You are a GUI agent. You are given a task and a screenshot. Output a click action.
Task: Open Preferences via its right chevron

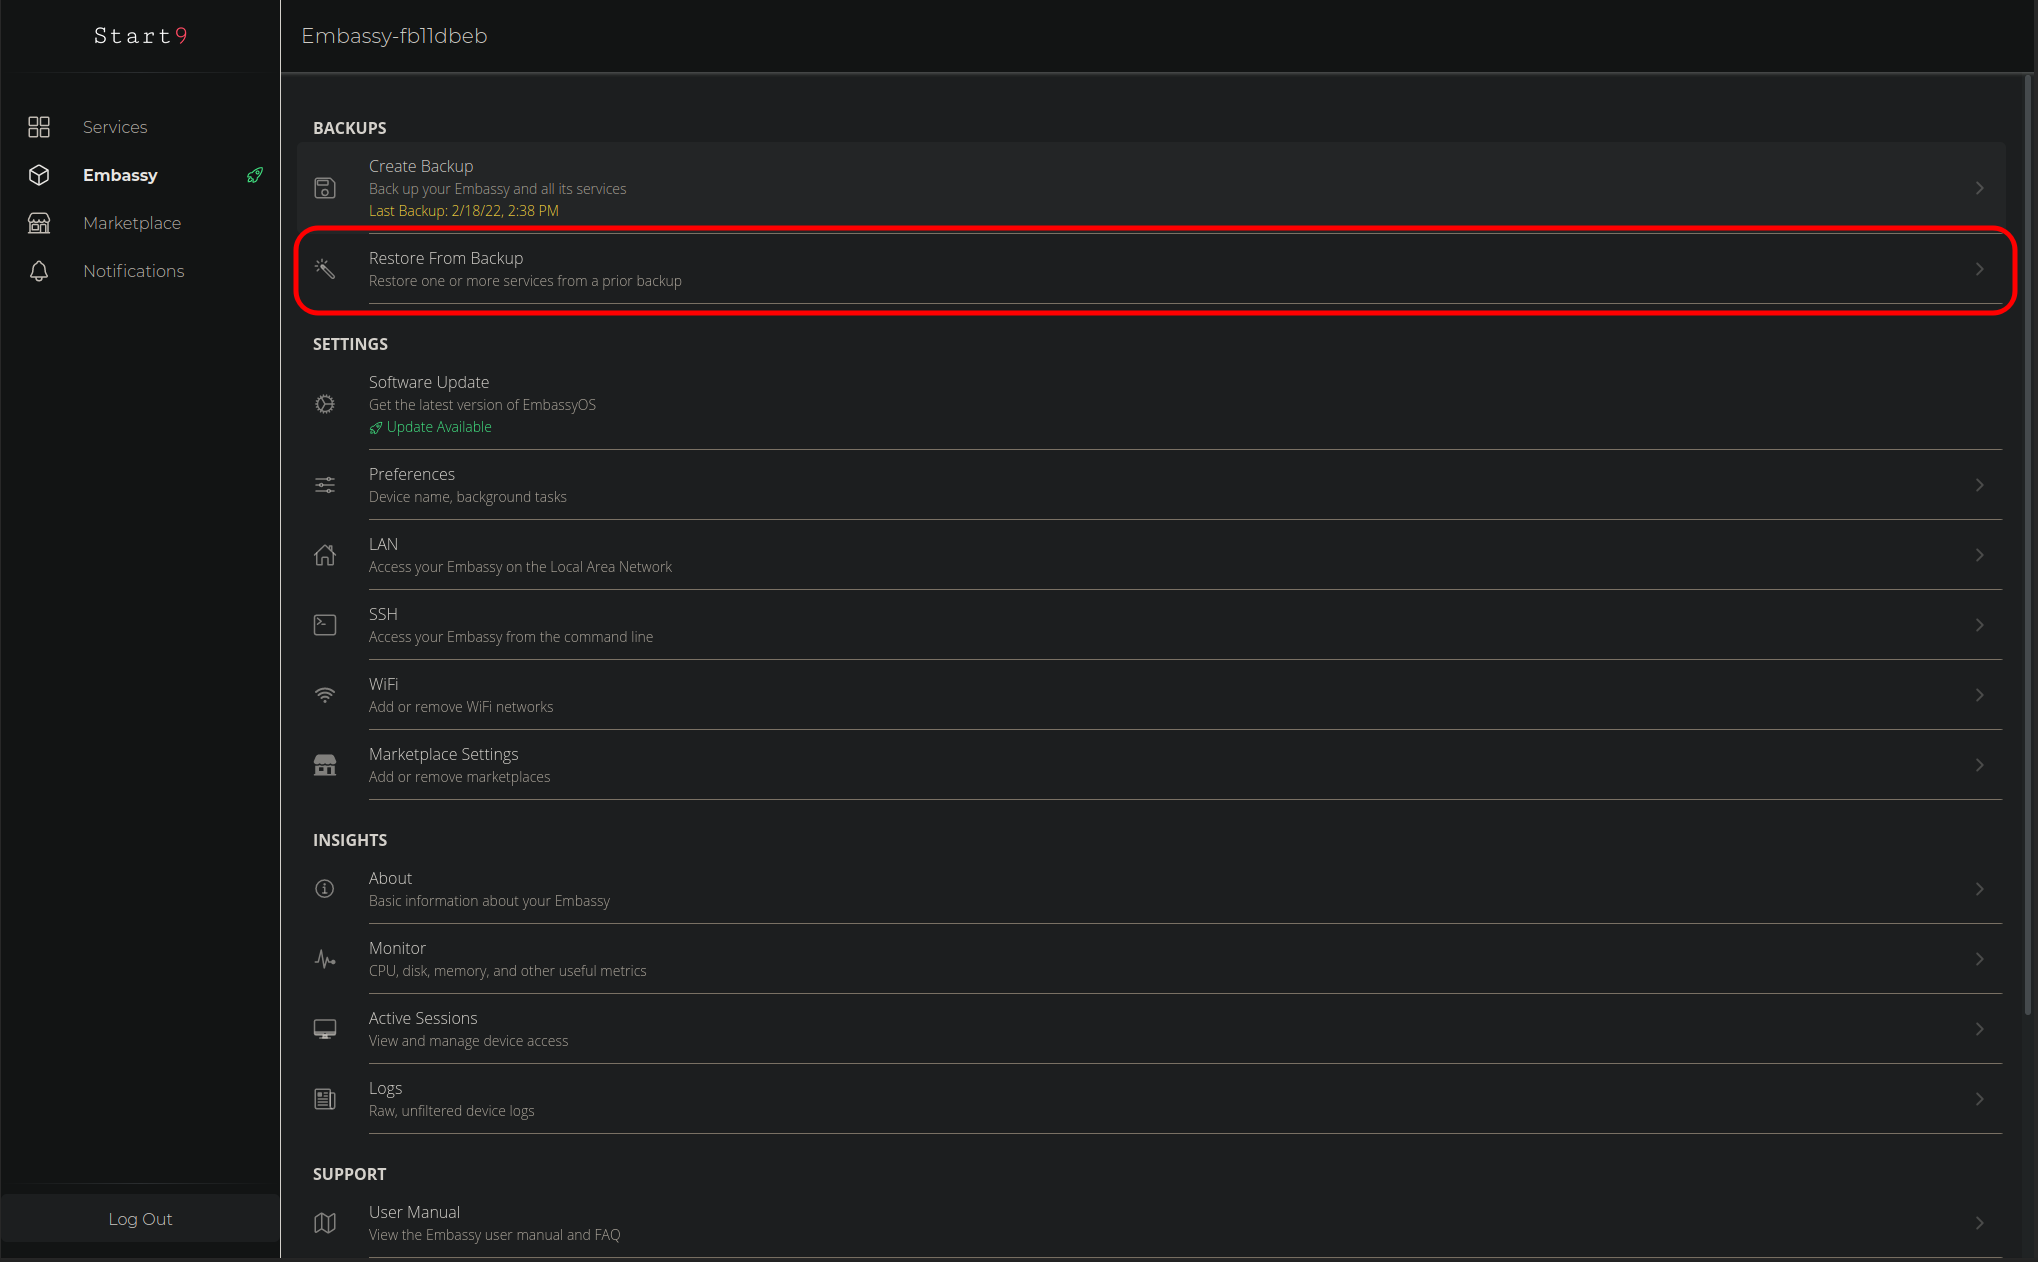pyautogui.click(x=1979, y=485)
